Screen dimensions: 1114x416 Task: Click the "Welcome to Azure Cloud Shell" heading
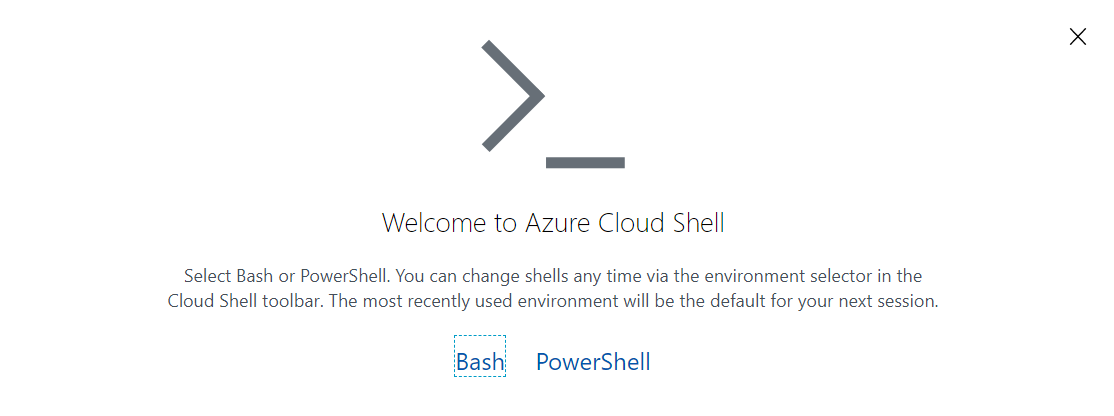coord(553,222)
